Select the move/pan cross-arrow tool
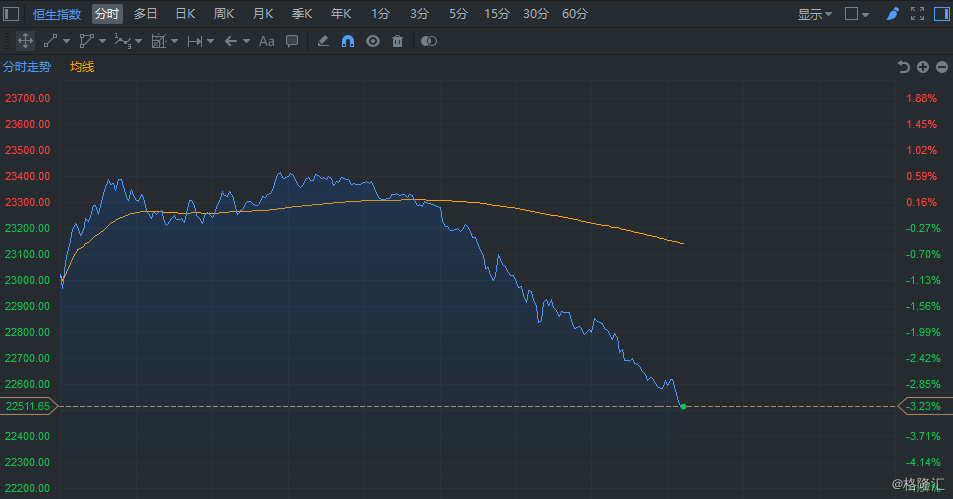953x499 pixels. point(25,41)
